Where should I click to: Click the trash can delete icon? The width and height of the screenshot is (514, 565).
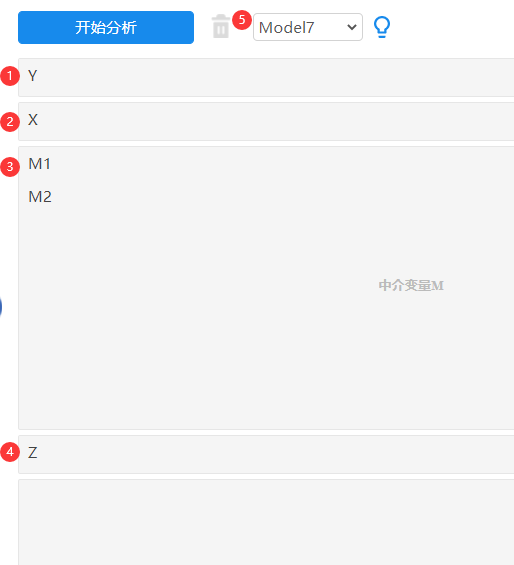221,26
